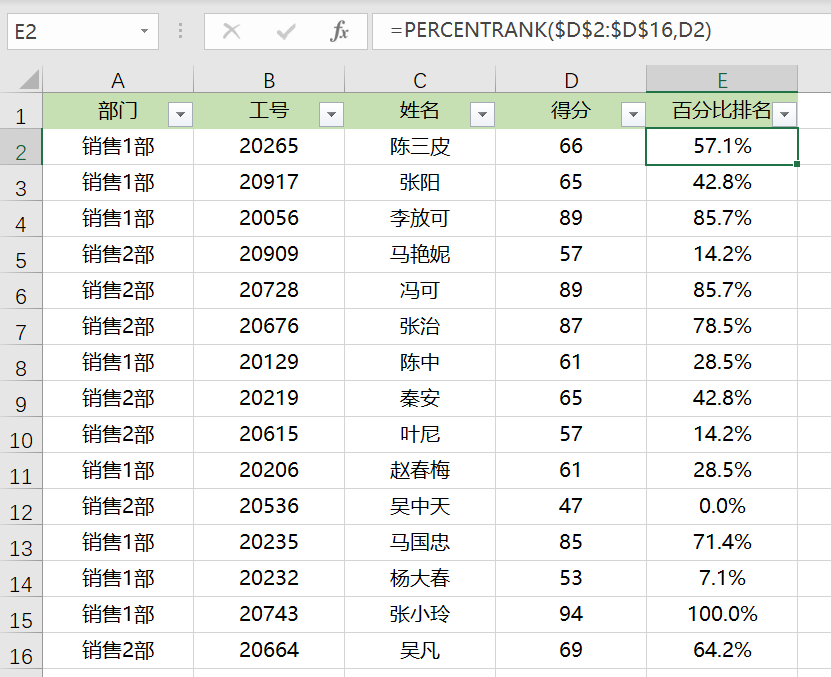This screenshot has height=677, width=831.
Task: Select percent rank cell 100.0%
Action: [722, 614]
